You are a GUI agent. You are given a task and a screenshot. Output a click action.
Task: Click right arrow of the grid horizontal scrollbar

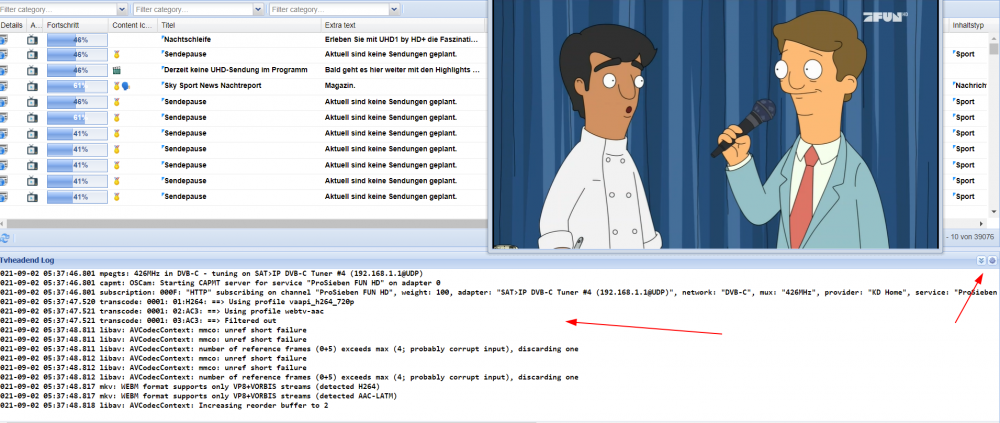pos(982,223)
